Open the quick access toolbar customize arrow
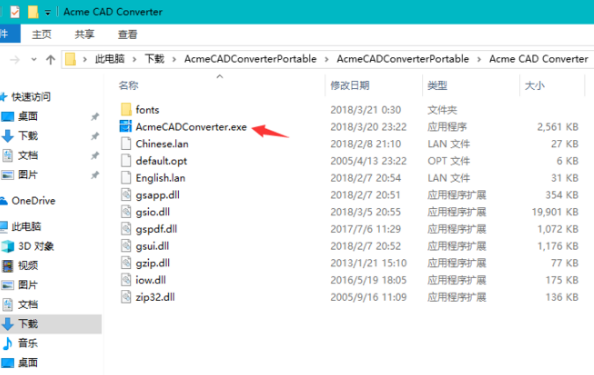 pyautogui.click(x=48, y=12)
